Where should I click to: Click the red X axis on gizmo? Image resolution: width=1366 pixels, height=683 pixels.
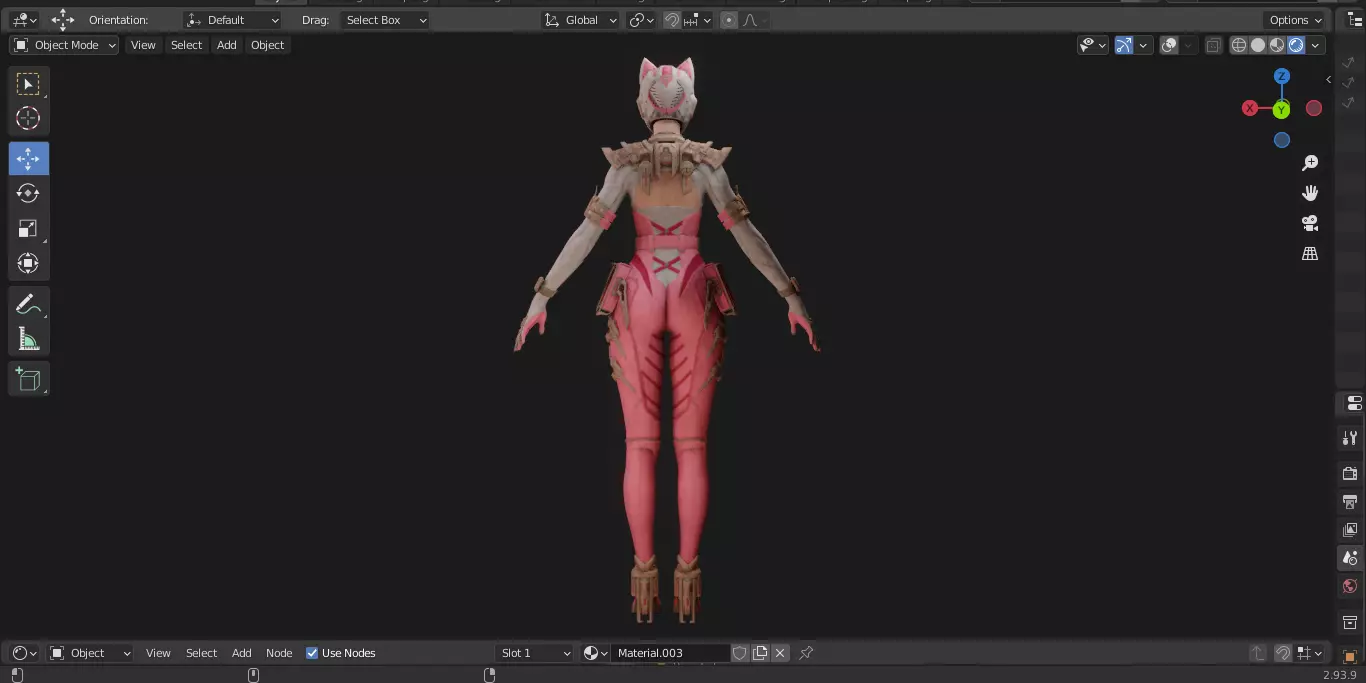pos(1250,108)
